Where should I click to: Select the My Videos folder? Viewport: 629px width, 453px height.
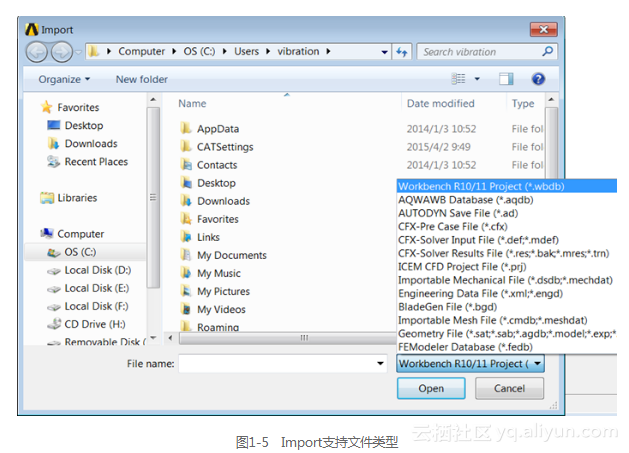tap(221, 309)
